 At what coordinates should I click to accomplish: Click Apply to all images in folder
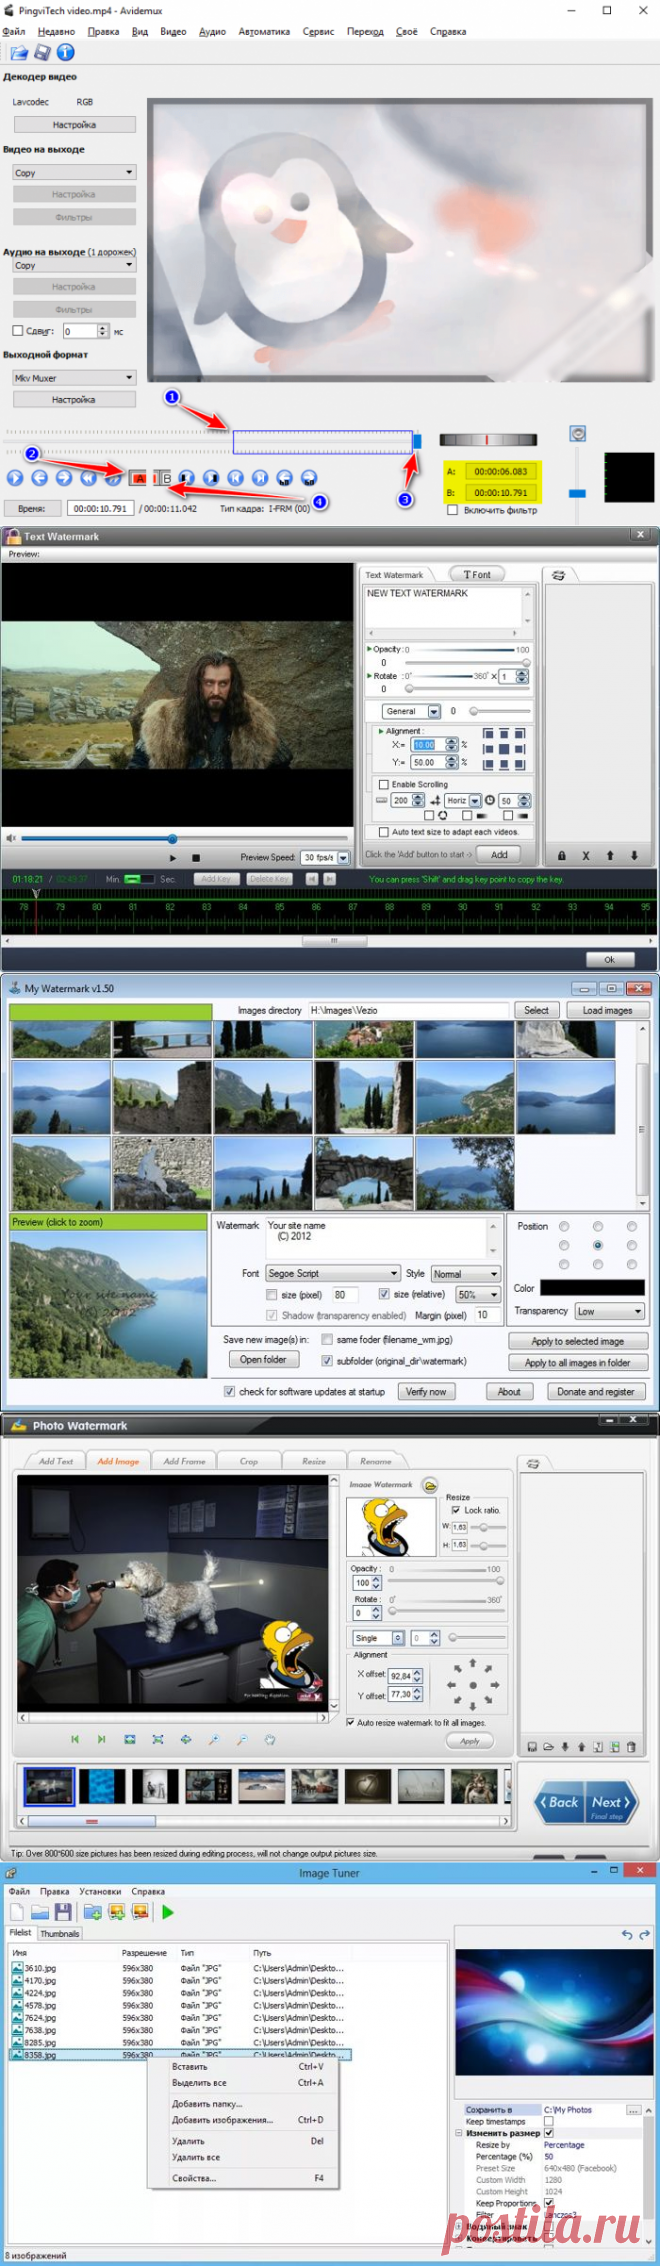tap(578, 1362)
